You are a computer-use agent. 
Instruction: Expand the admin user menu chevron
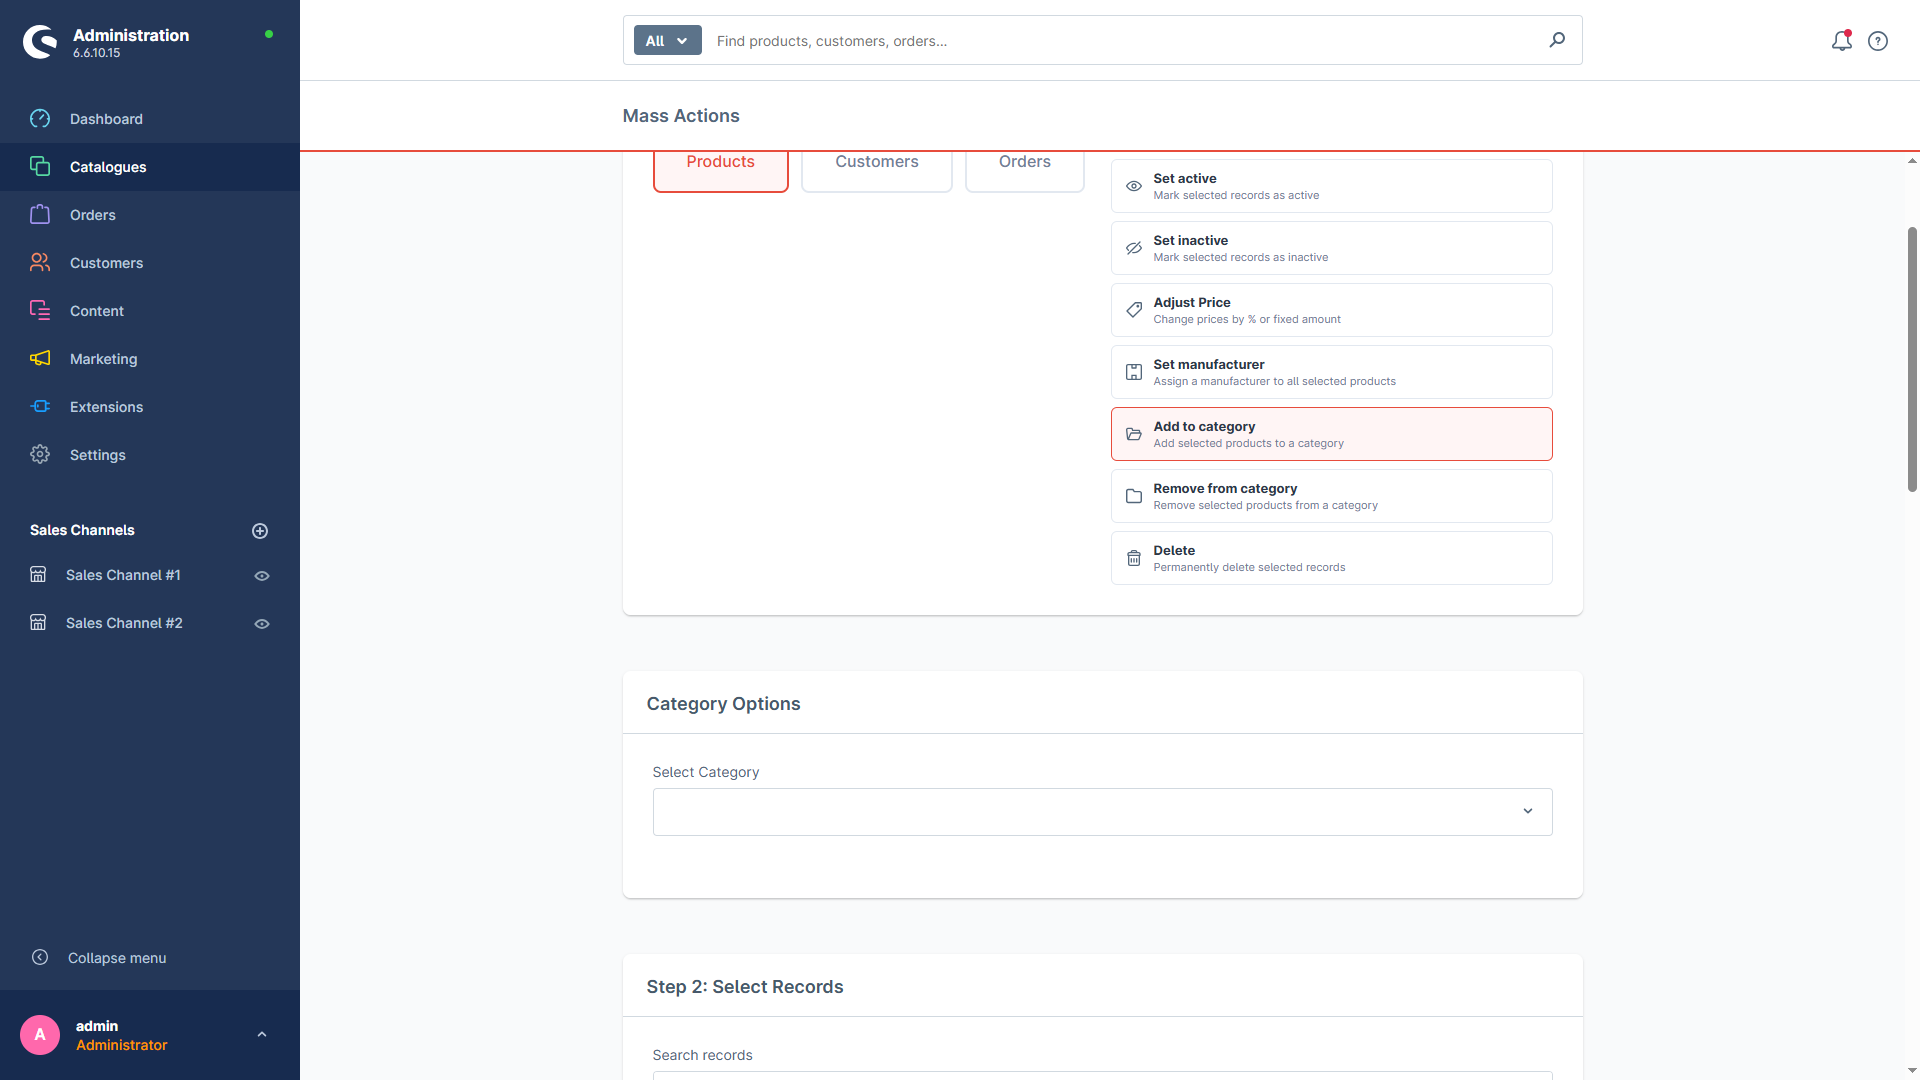pos(262,1035)
